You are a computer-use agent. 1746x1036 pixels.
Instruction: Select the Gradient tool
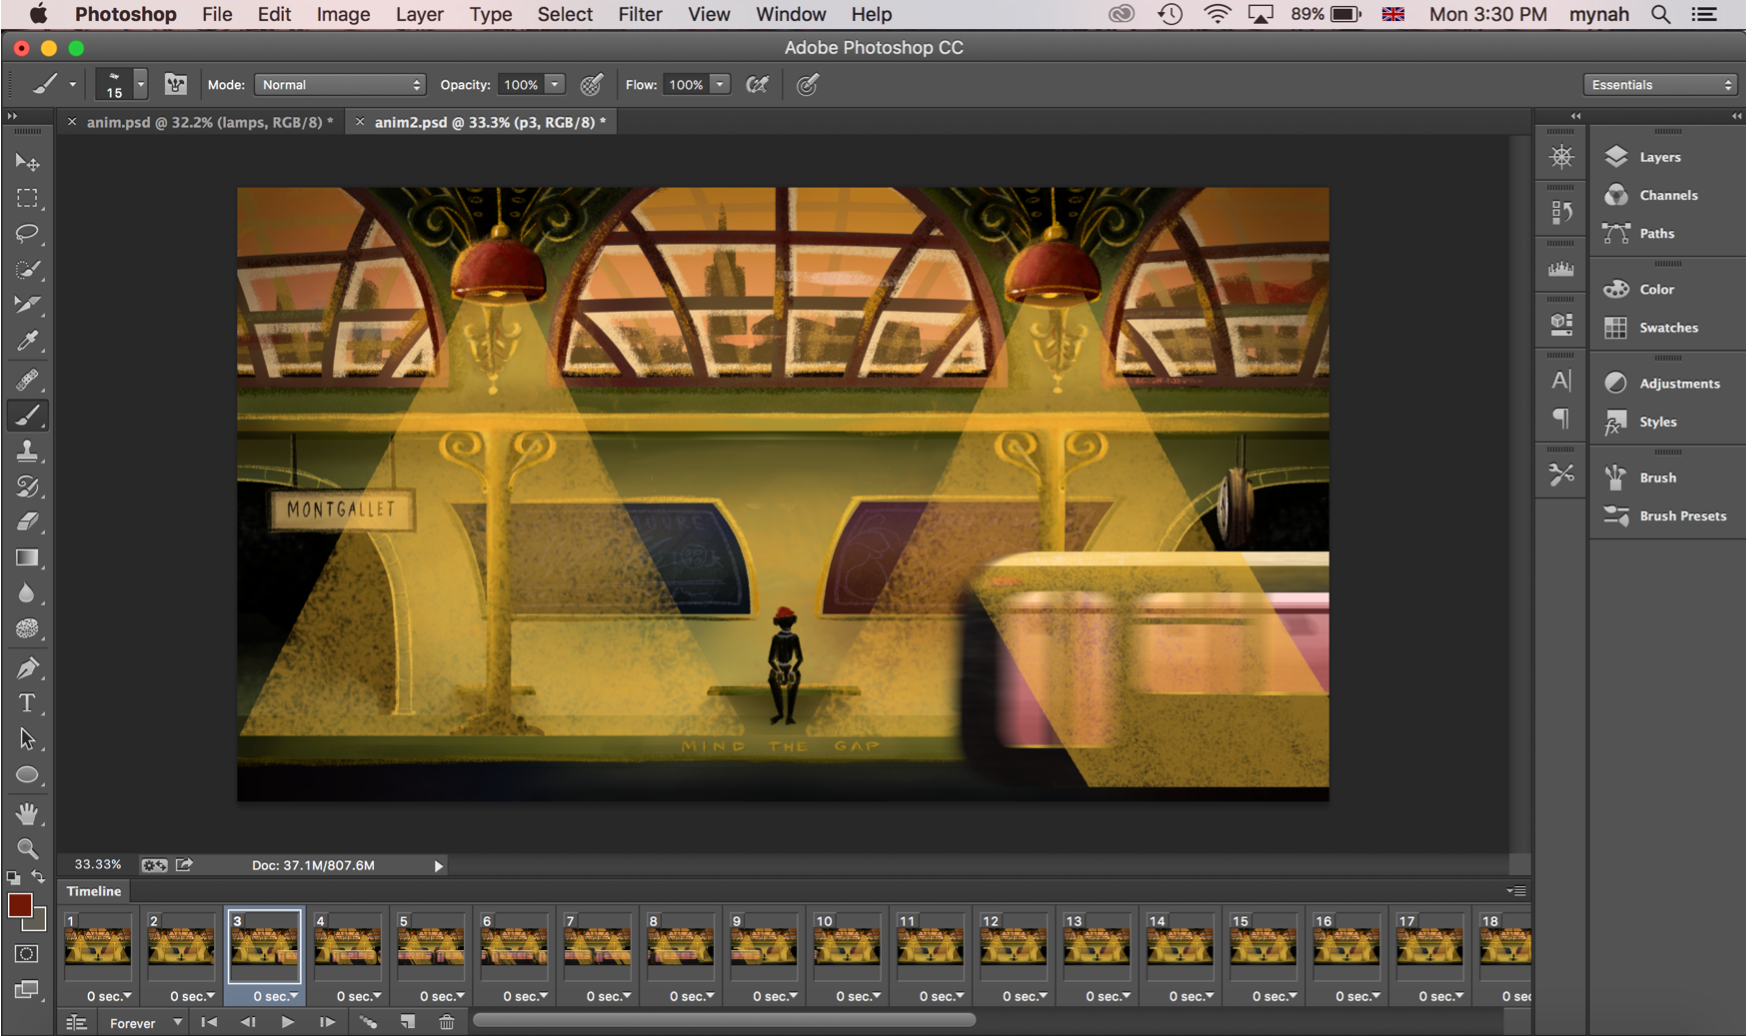[27, 558]
